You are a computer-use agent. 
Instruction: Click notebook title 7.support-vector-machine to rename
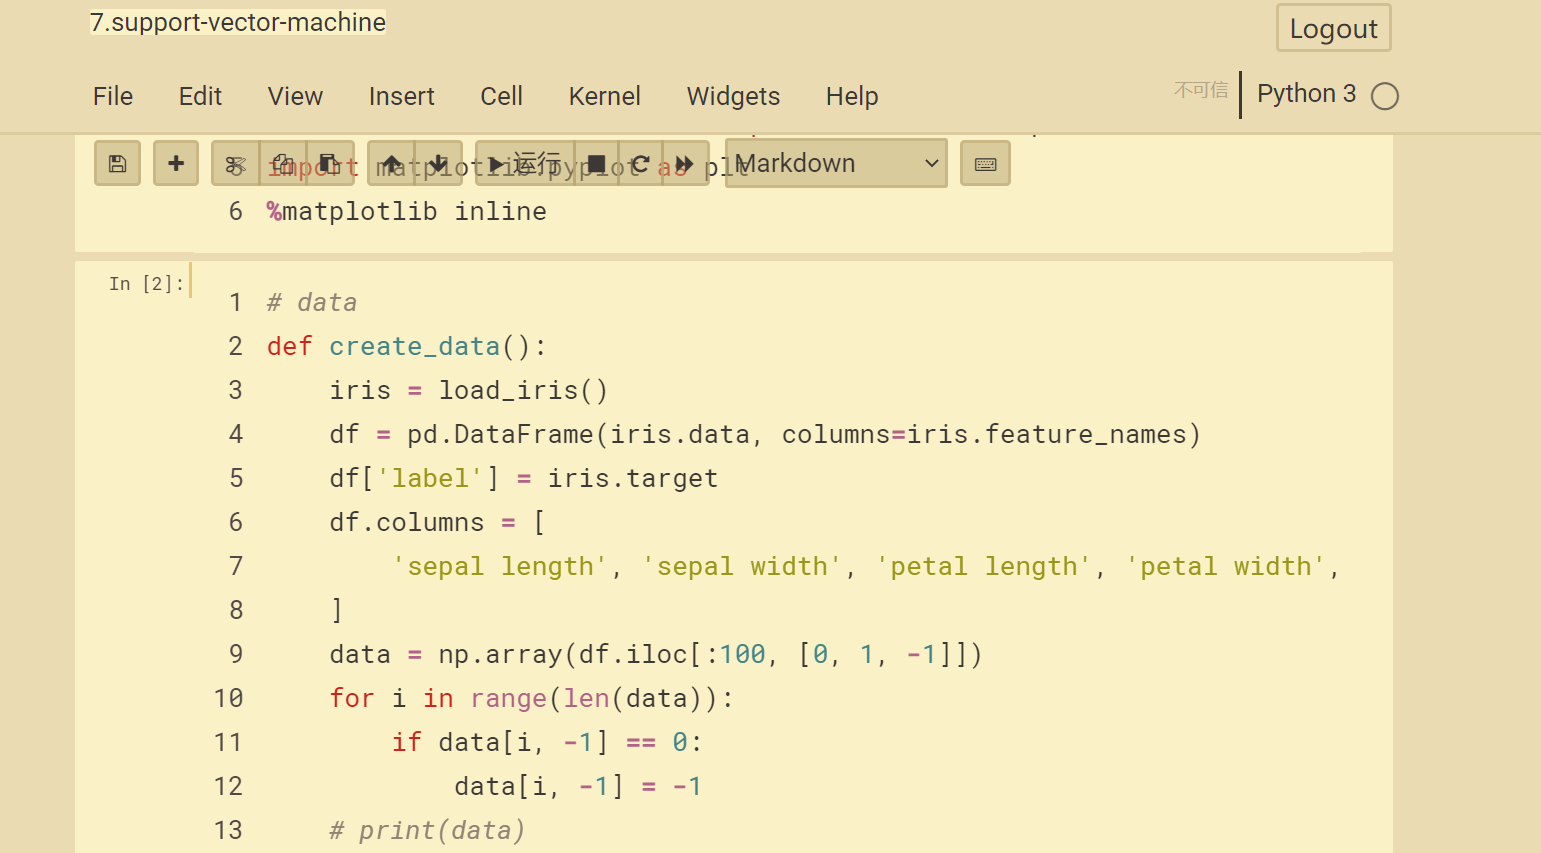coord(237,21)
